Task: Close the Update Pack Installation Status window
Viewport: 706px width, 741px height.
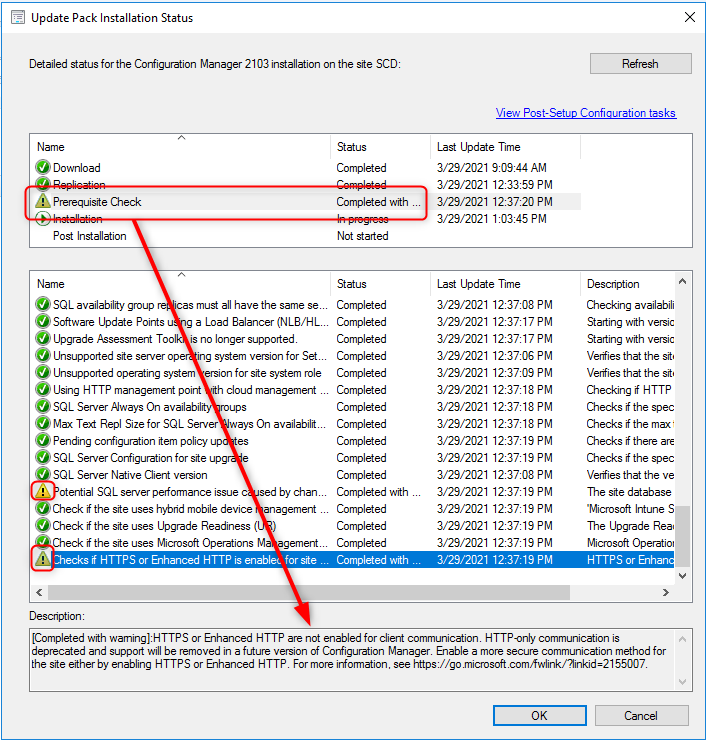Action: tap(689, 17)
